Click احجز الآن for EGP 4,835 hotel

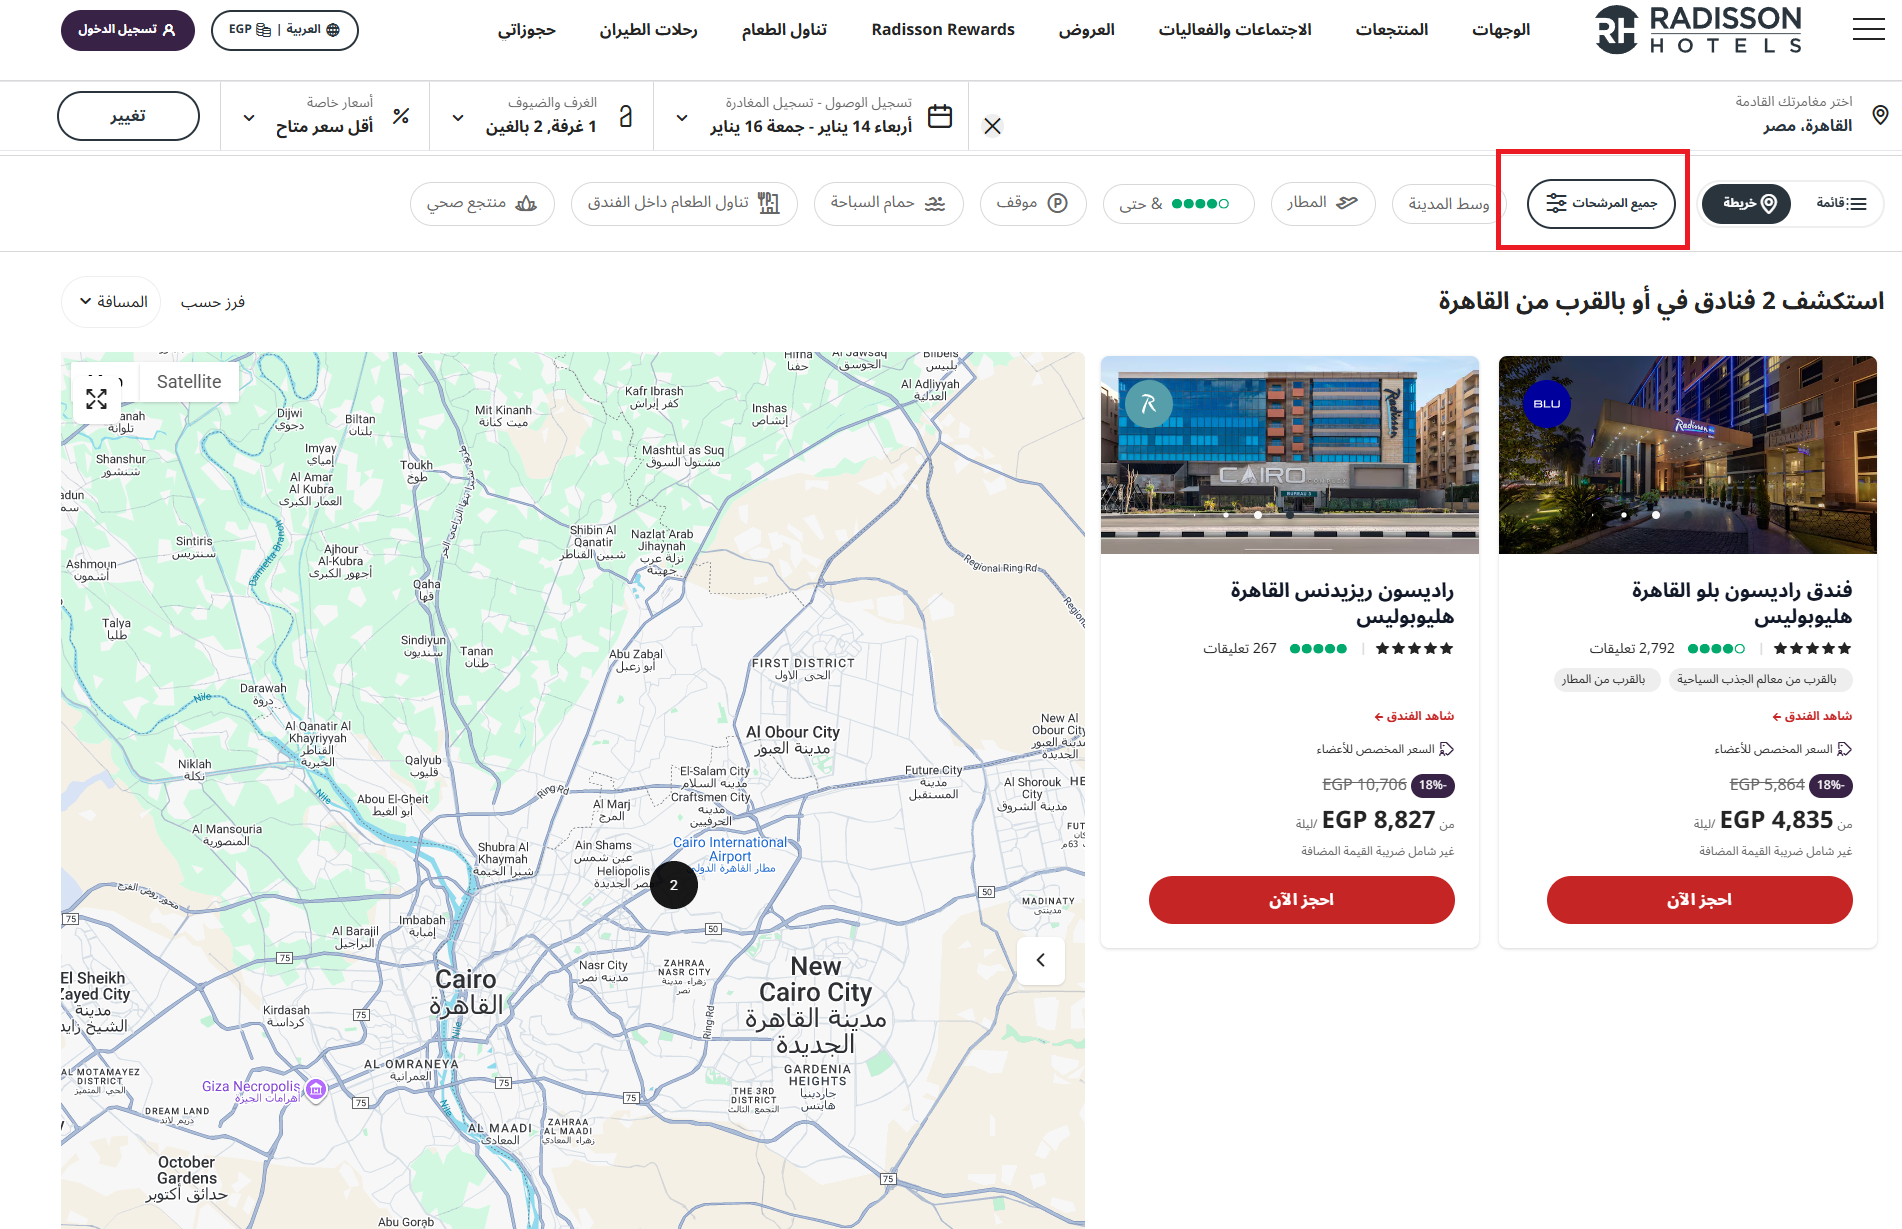click(1700, 900)
